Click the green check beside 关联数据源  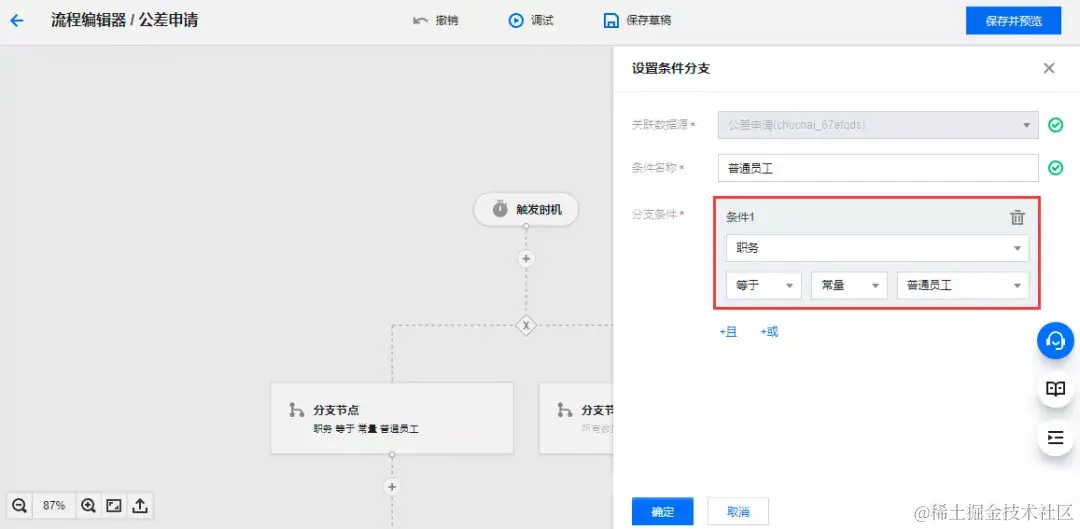coord(1055,125)
